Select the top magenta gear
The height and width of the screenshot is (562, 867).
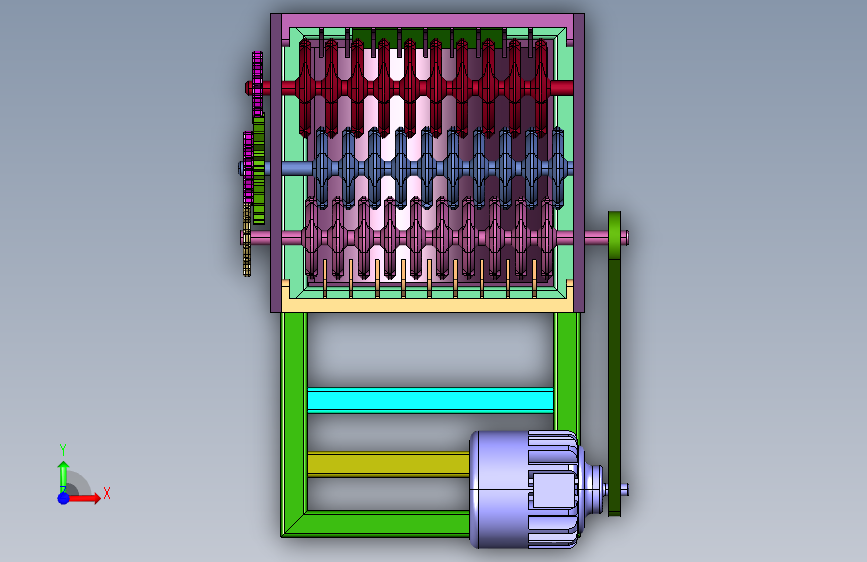click(257, 86)
